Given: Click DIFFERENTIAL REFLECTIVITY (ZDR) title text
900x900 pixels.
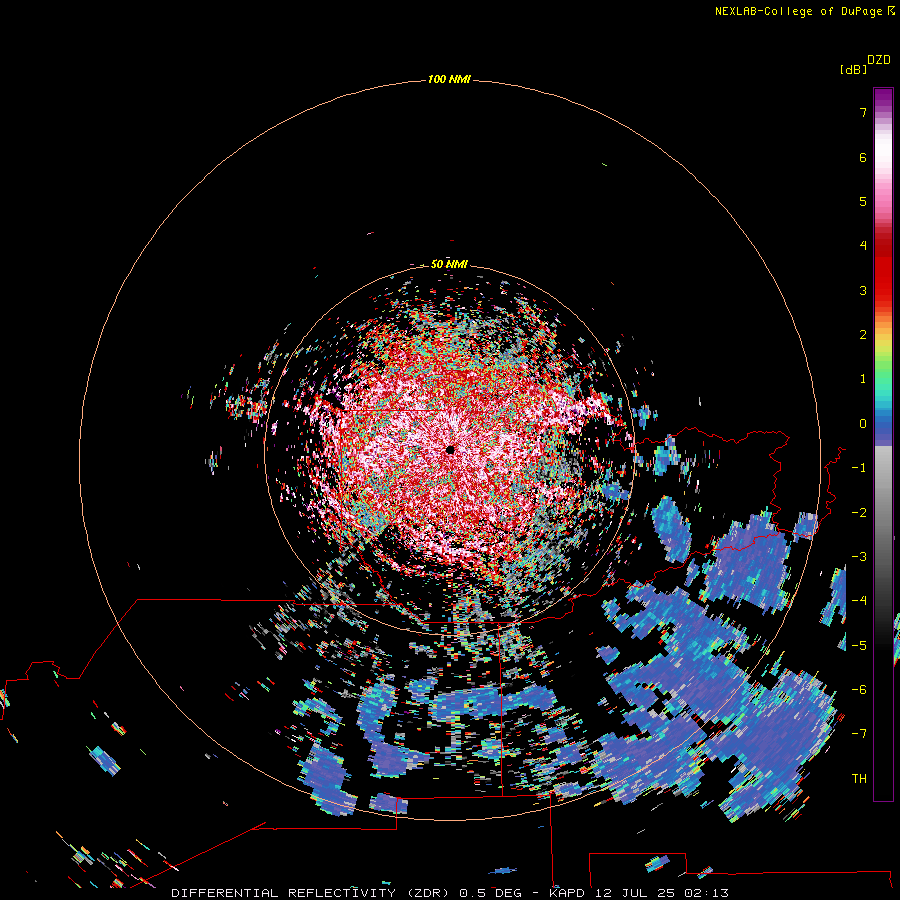Looking at the screenshot, I should click(312, 893).
